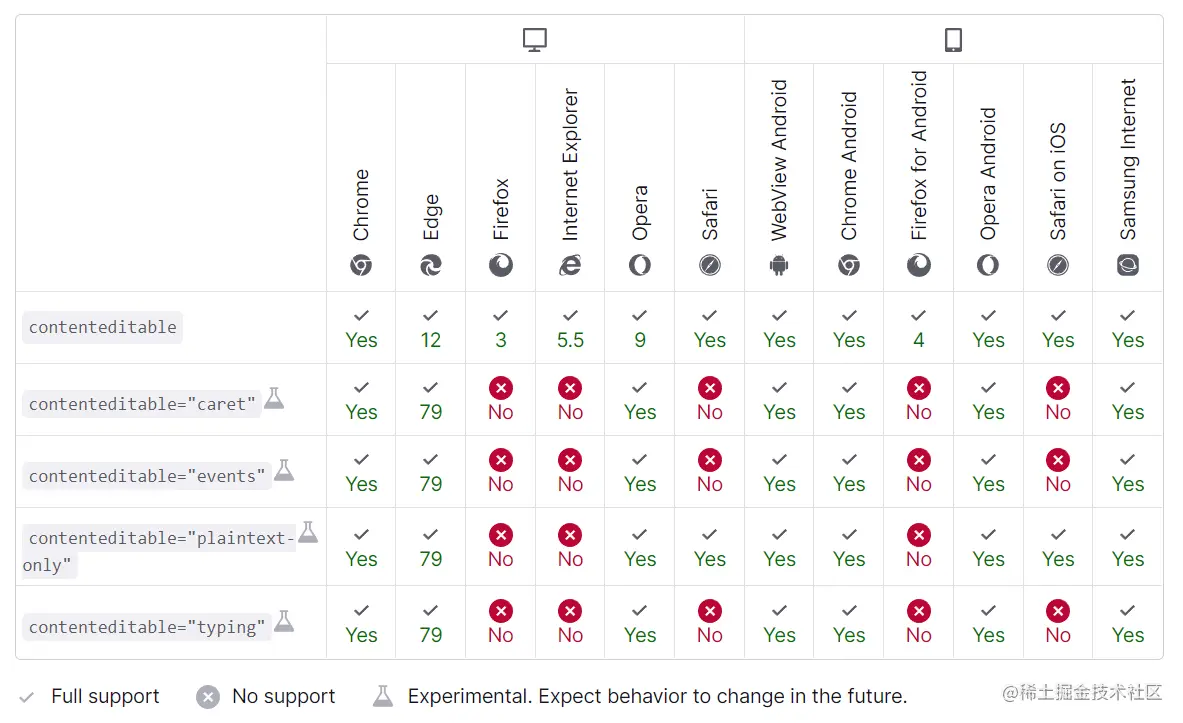Click red No icon for Firefox caret support
The height and width of the screenshot is (723, 1183).
click(x=501, y=388)
